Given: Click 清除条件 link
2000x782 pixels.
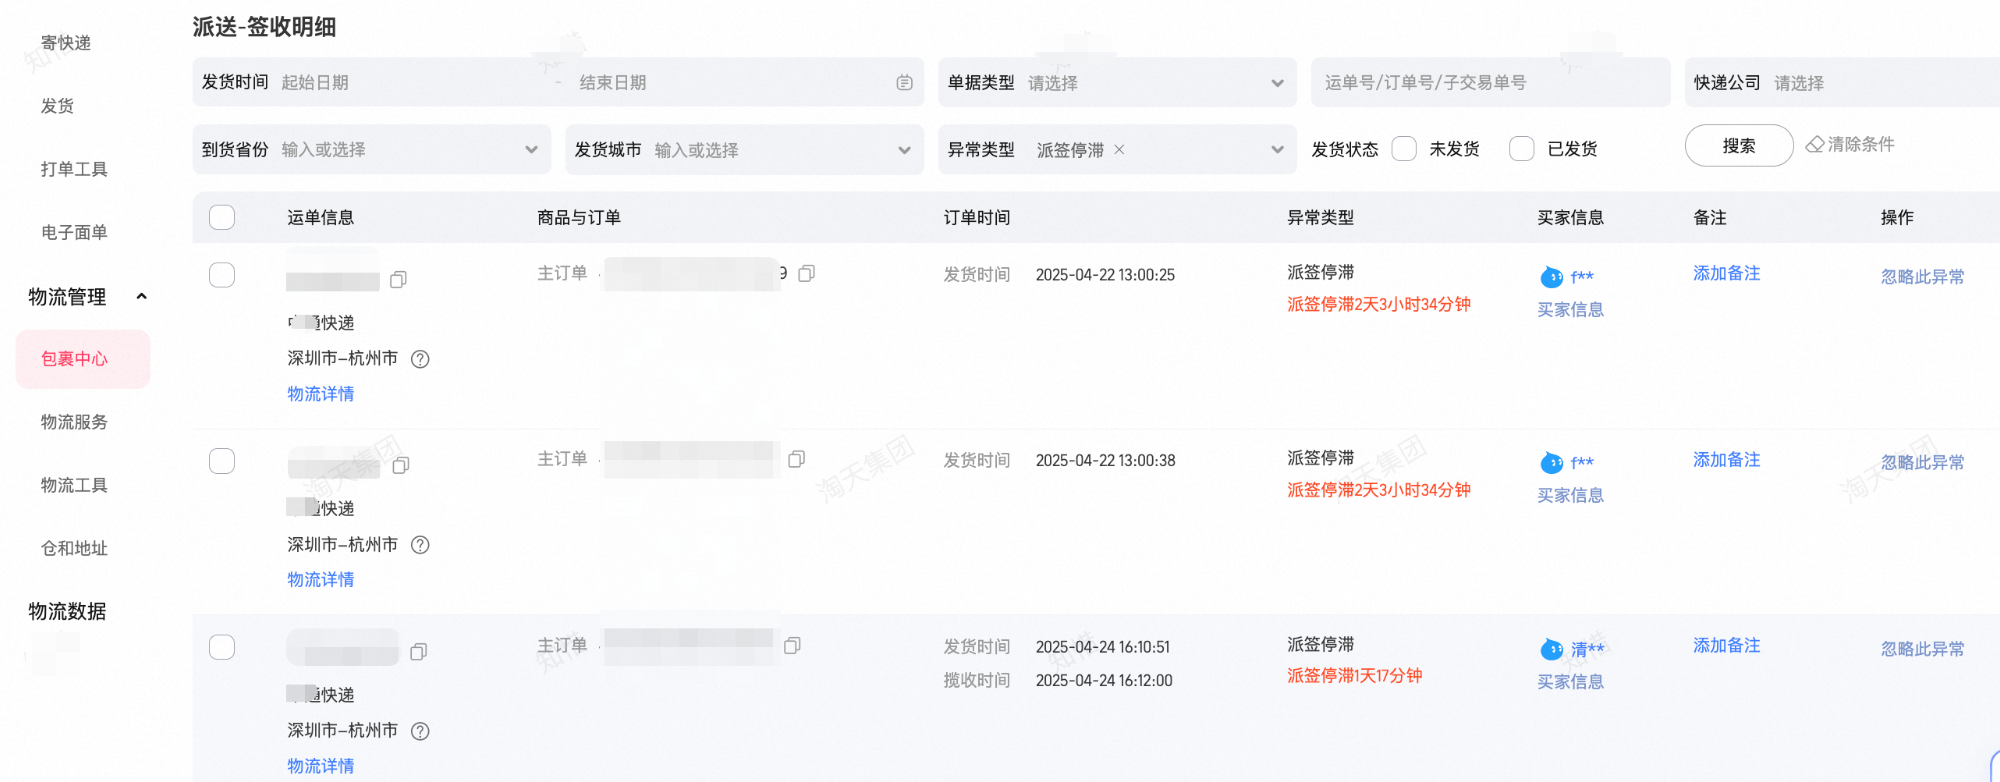Looking at the screenshot, I should pyautogui.click(x=1861, y=144).
